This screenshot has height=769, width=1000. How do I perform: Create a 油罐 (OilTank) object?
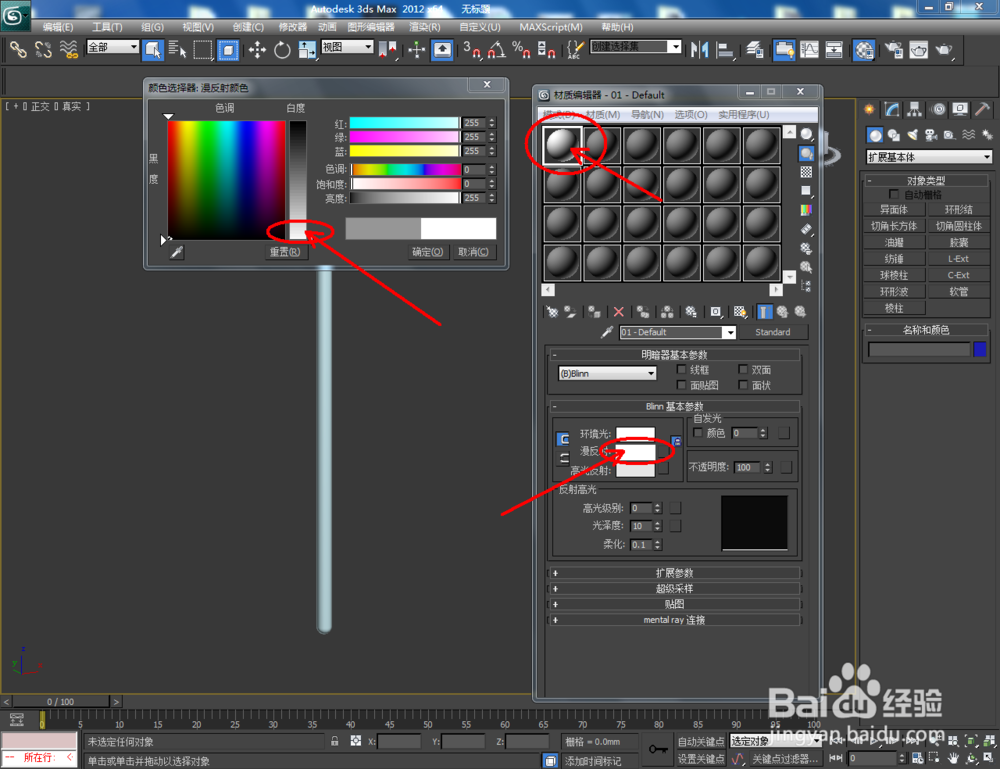click(893, 242)
